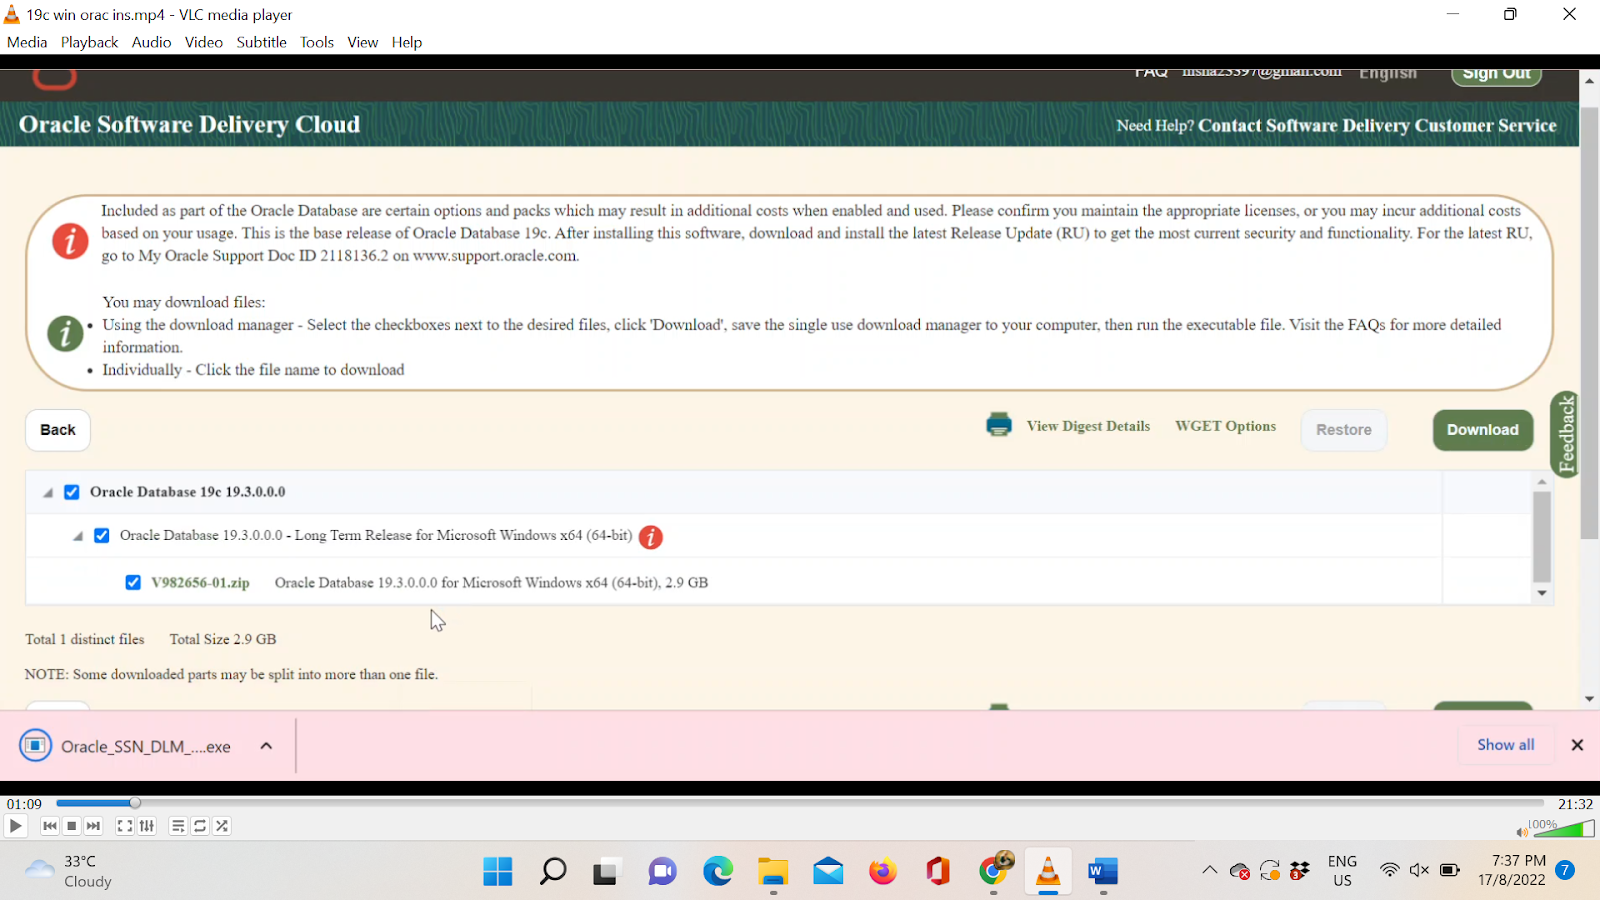The image size is (1600, 900).
Task: Click red info icon next to Long Term Release row
Action: pyautogui.click(x=651, y=537)
